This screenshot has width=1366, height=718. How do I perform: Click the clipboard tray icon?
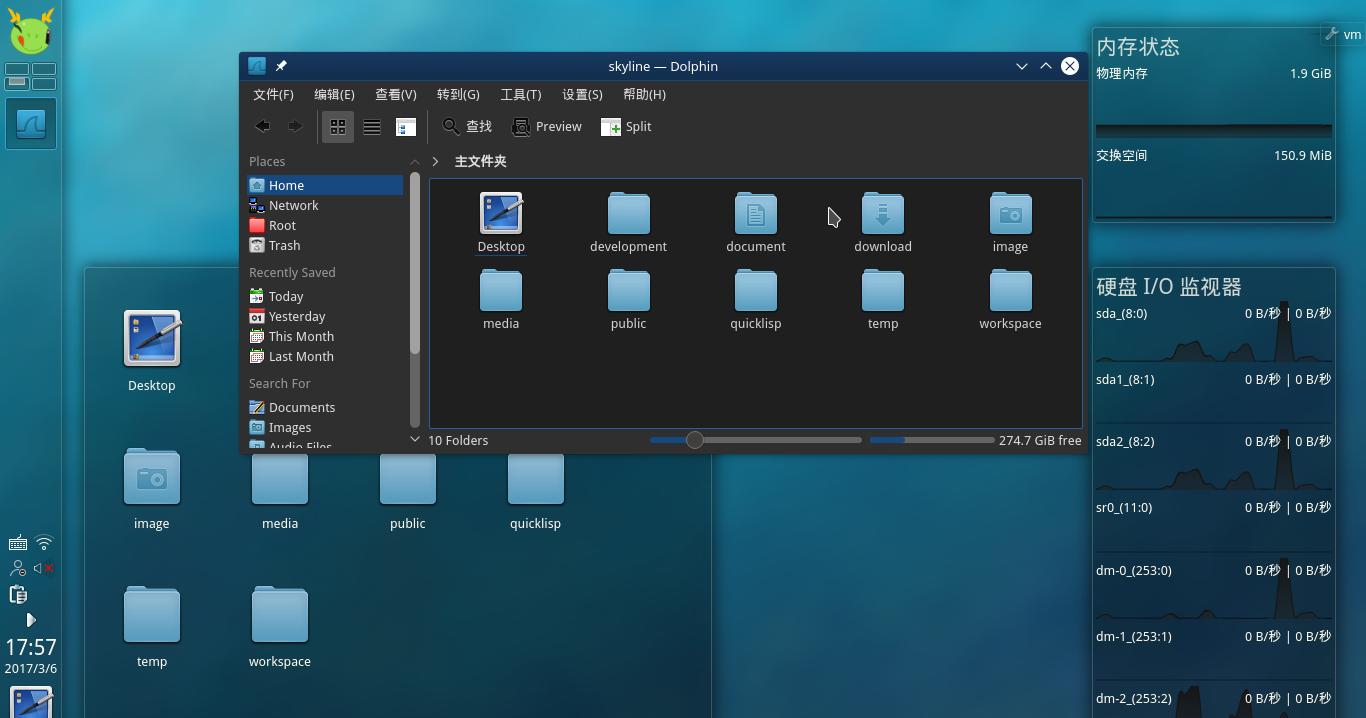17,594
